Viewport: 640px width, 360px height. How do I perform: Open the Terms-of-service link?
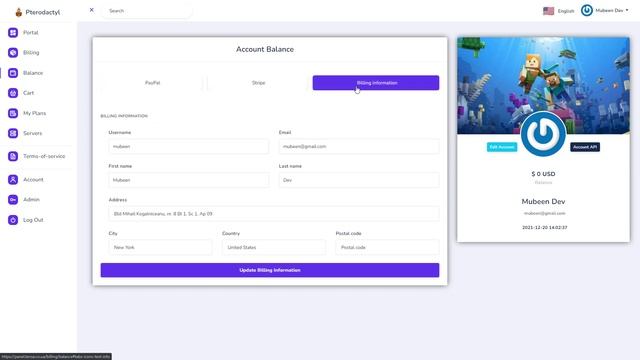tap(44, 156)
